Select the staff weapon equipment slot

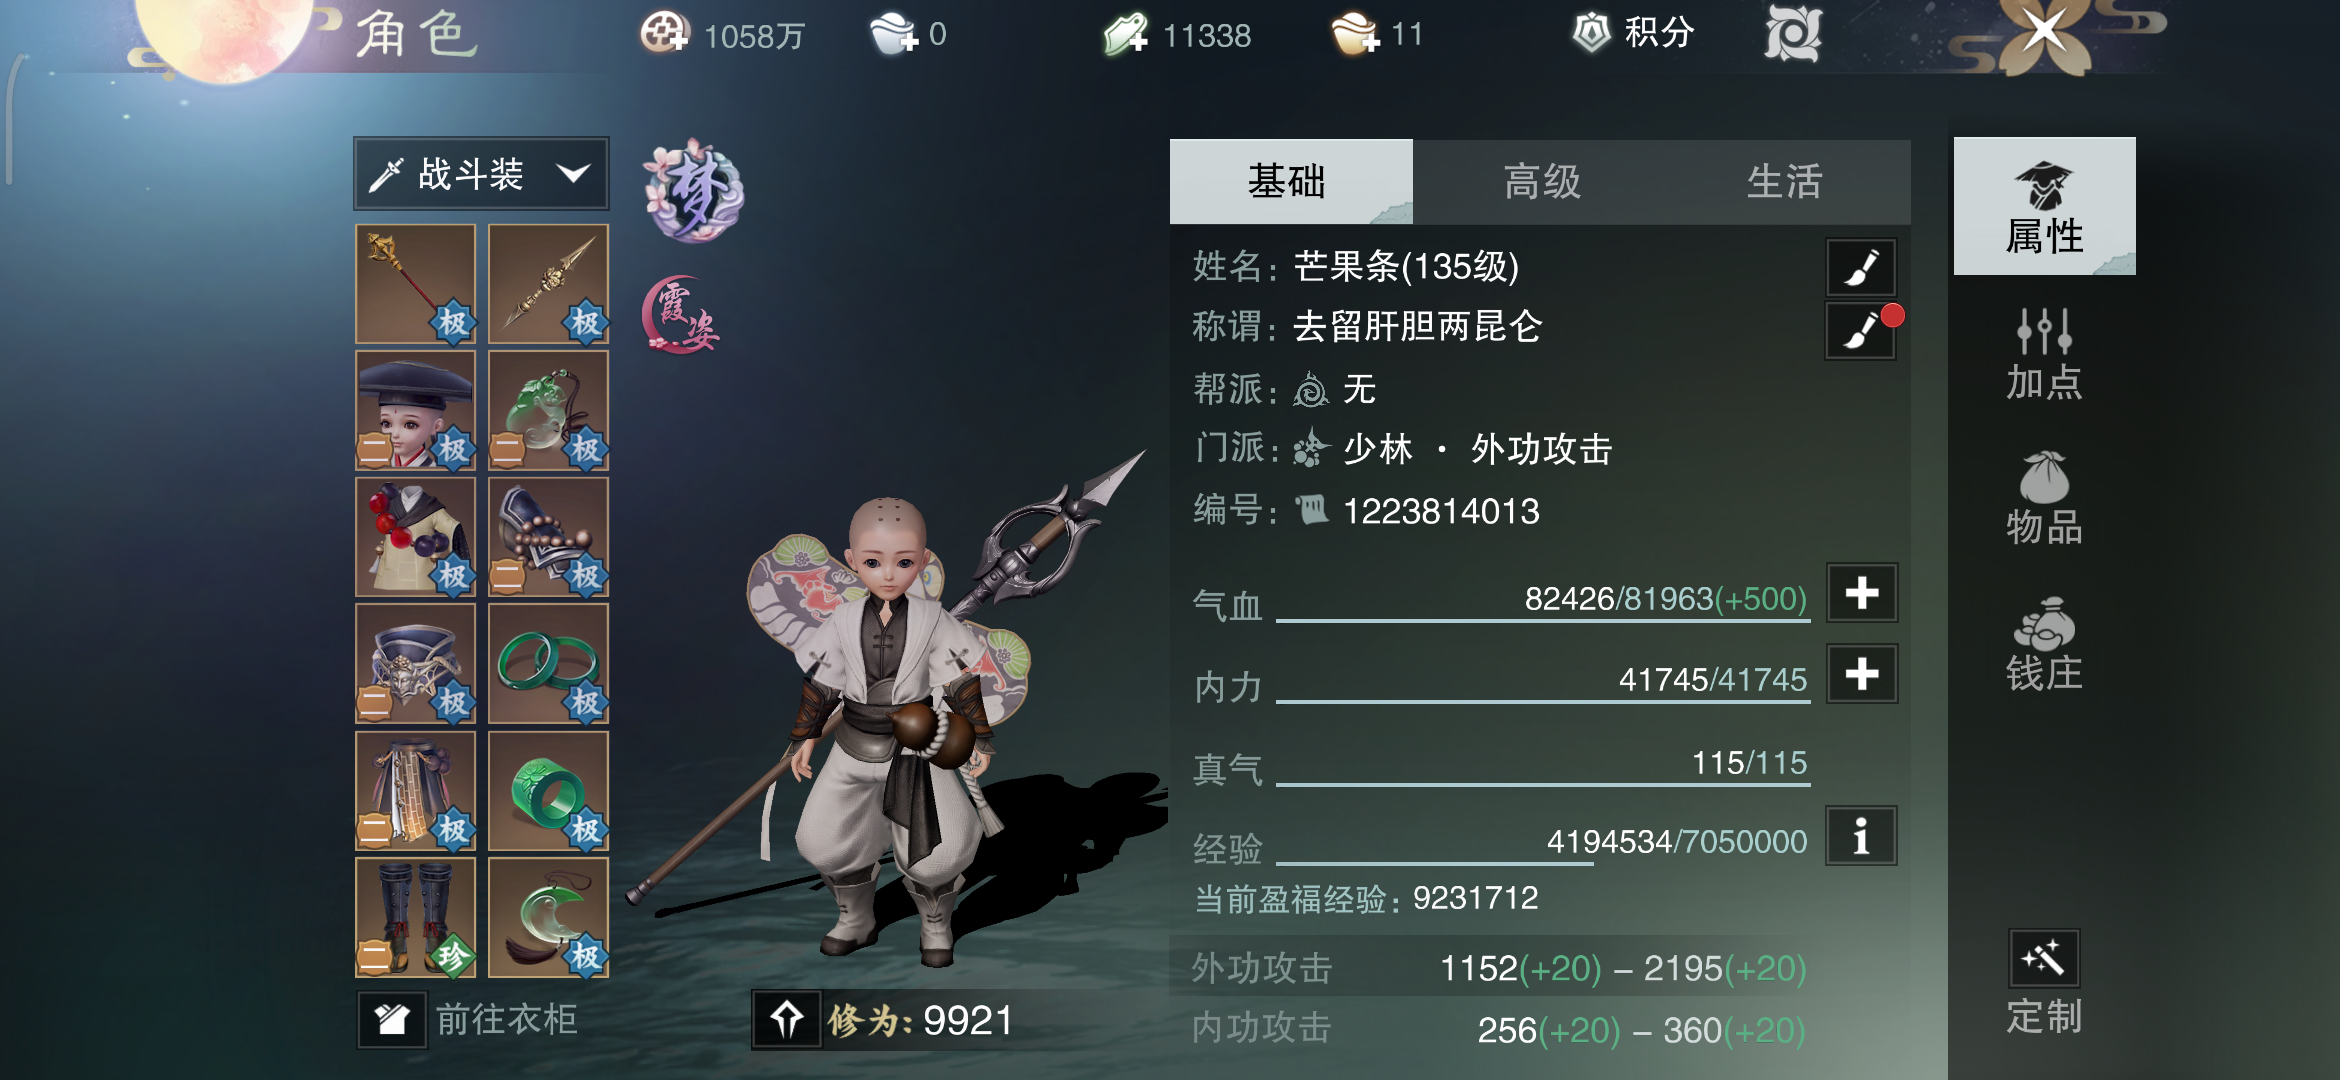415,284
